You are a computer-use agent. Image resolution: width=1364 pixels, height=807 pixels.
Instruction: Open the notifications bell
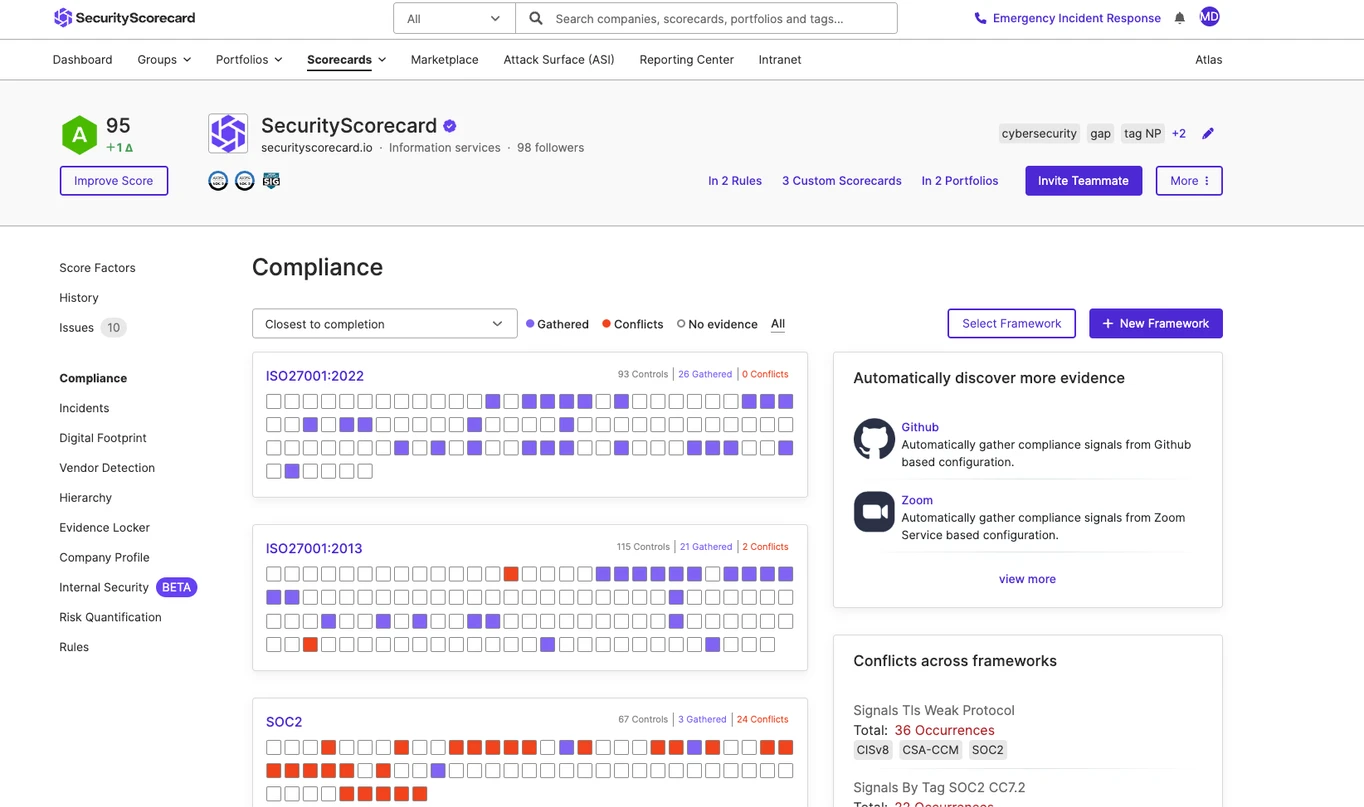[1180, 18]
